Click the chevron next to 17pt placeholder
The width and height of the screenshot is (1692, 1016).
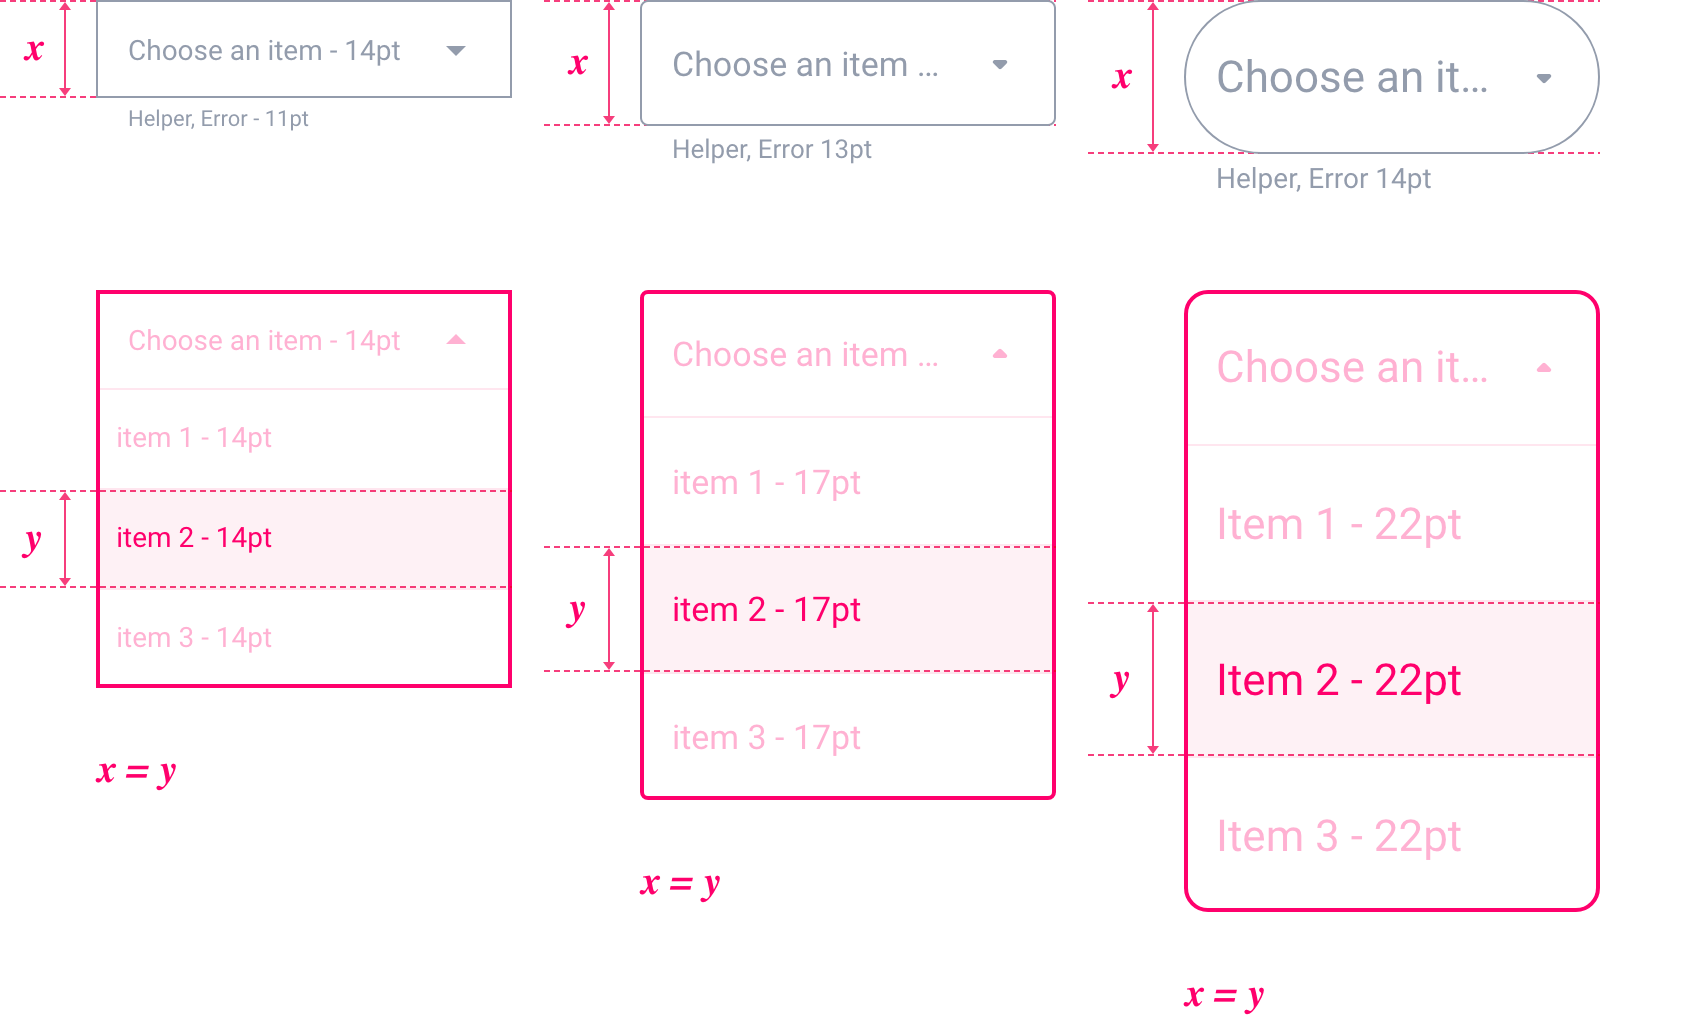tap(1000, 63)
